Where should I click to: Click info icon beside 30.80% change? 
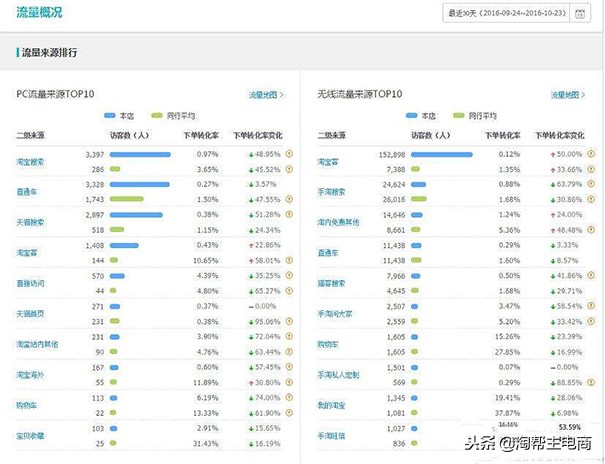point(289,382)
